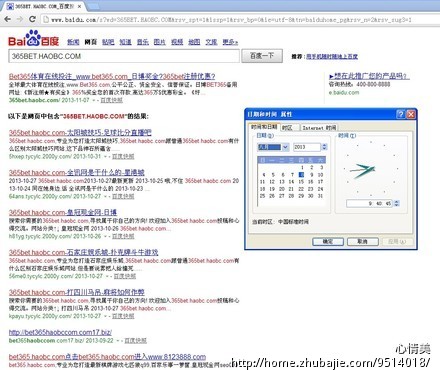Click the OK (确定) button in dialog
Image resolution: width=440 pixels, height=370 pixels.
328,241
